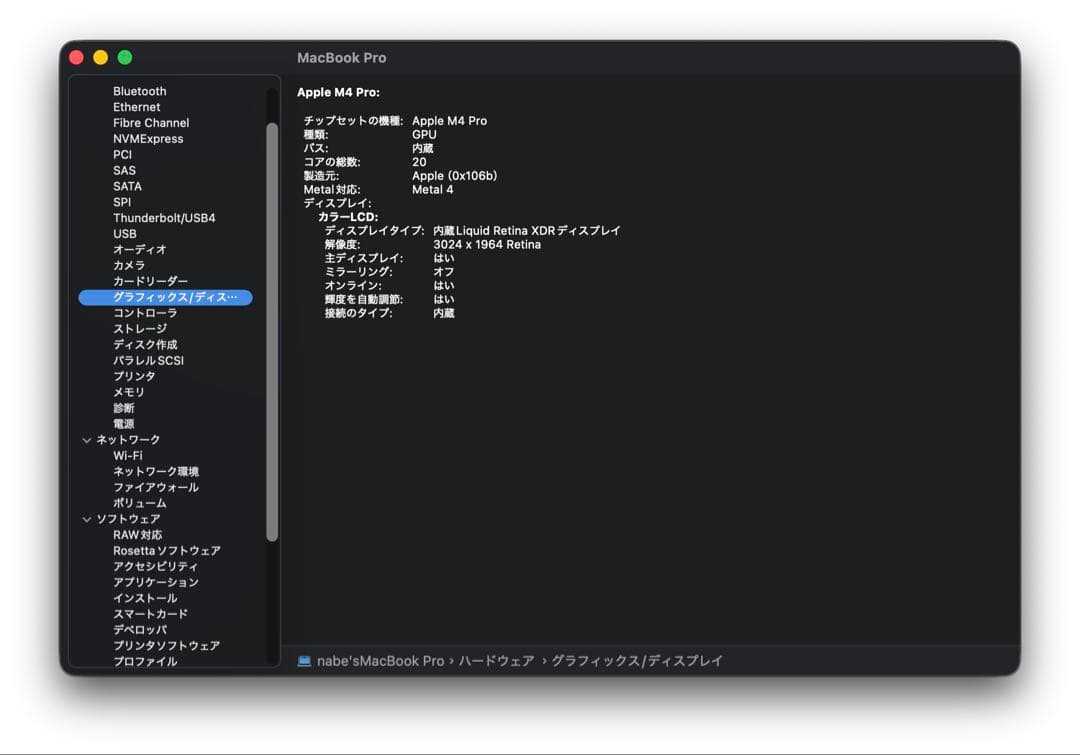This screenshot has height=755, width=1080.
Task: Open オーディオ sidebar entry
Action: [140, 249]
